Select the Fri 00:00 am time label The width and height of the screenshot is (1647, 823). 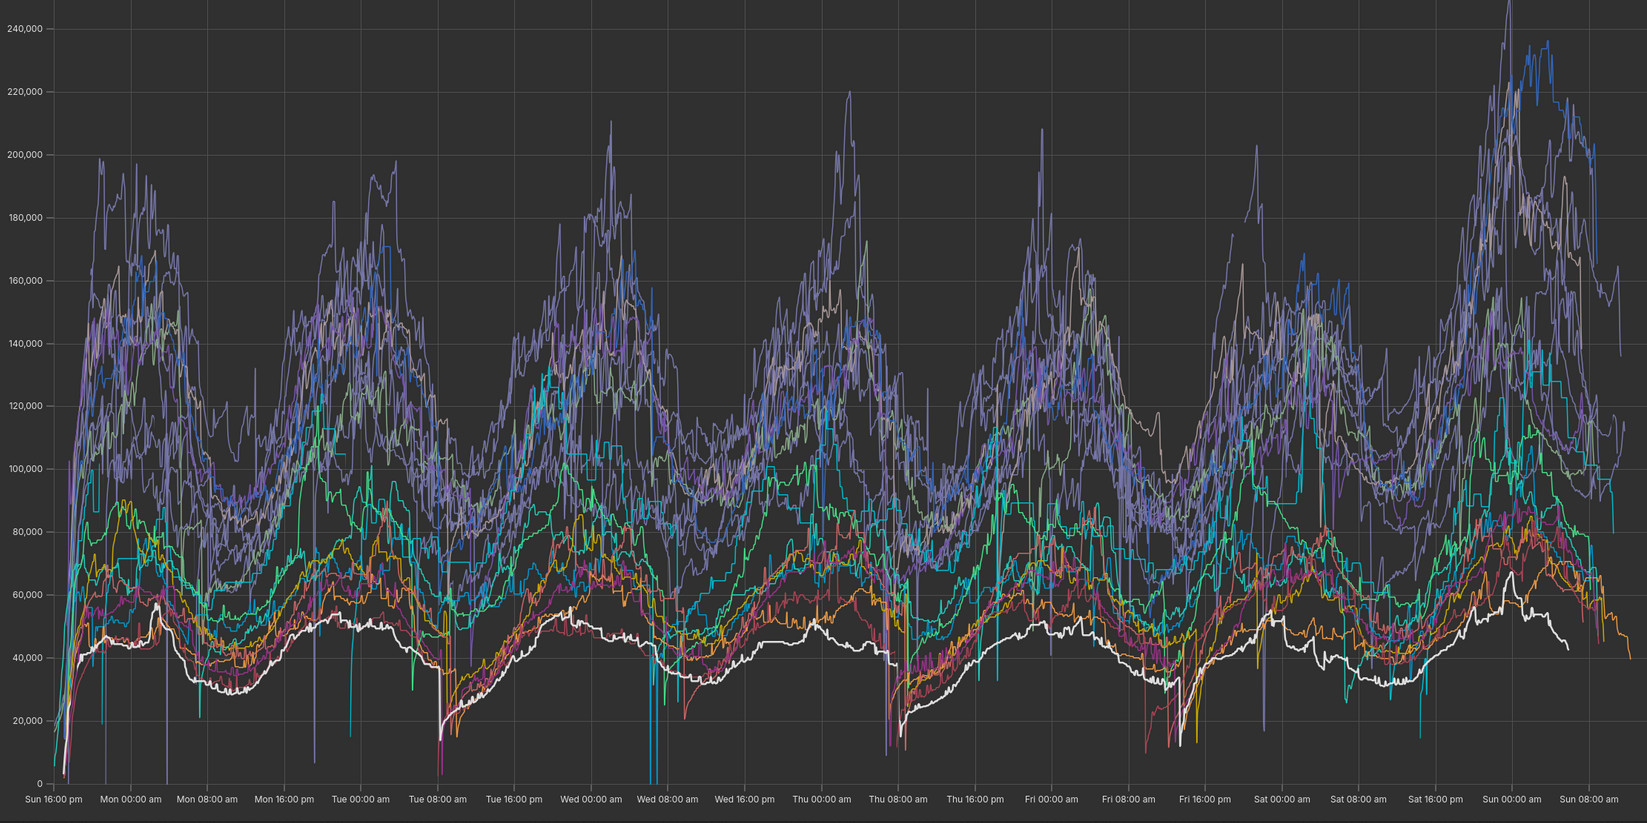1052,799
